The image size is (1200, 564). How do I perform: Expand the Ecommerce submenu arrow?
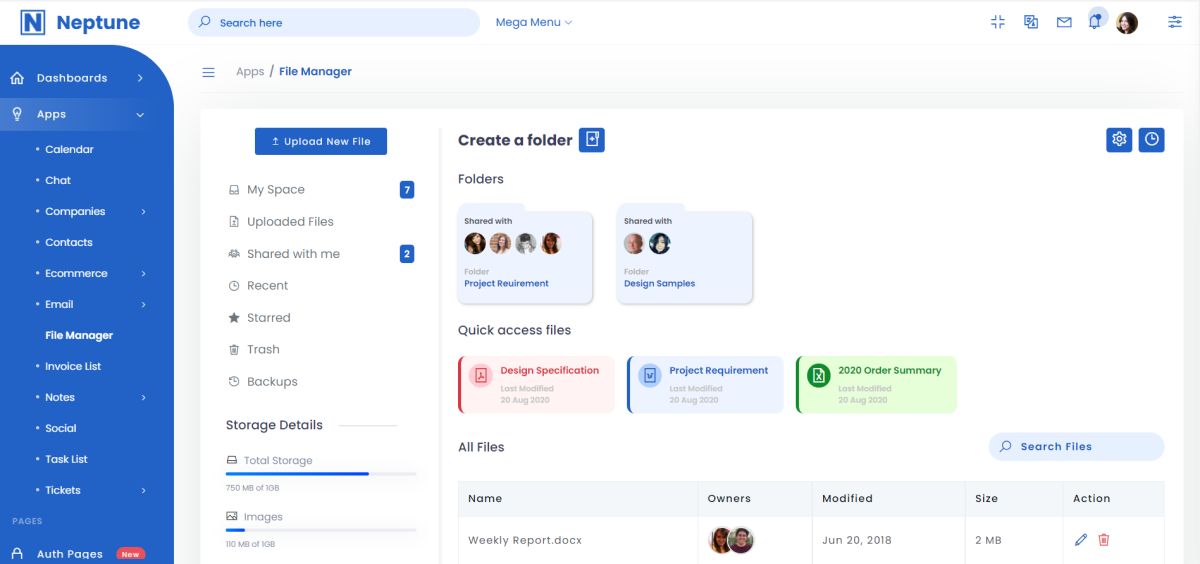click(x=143, y=273)
